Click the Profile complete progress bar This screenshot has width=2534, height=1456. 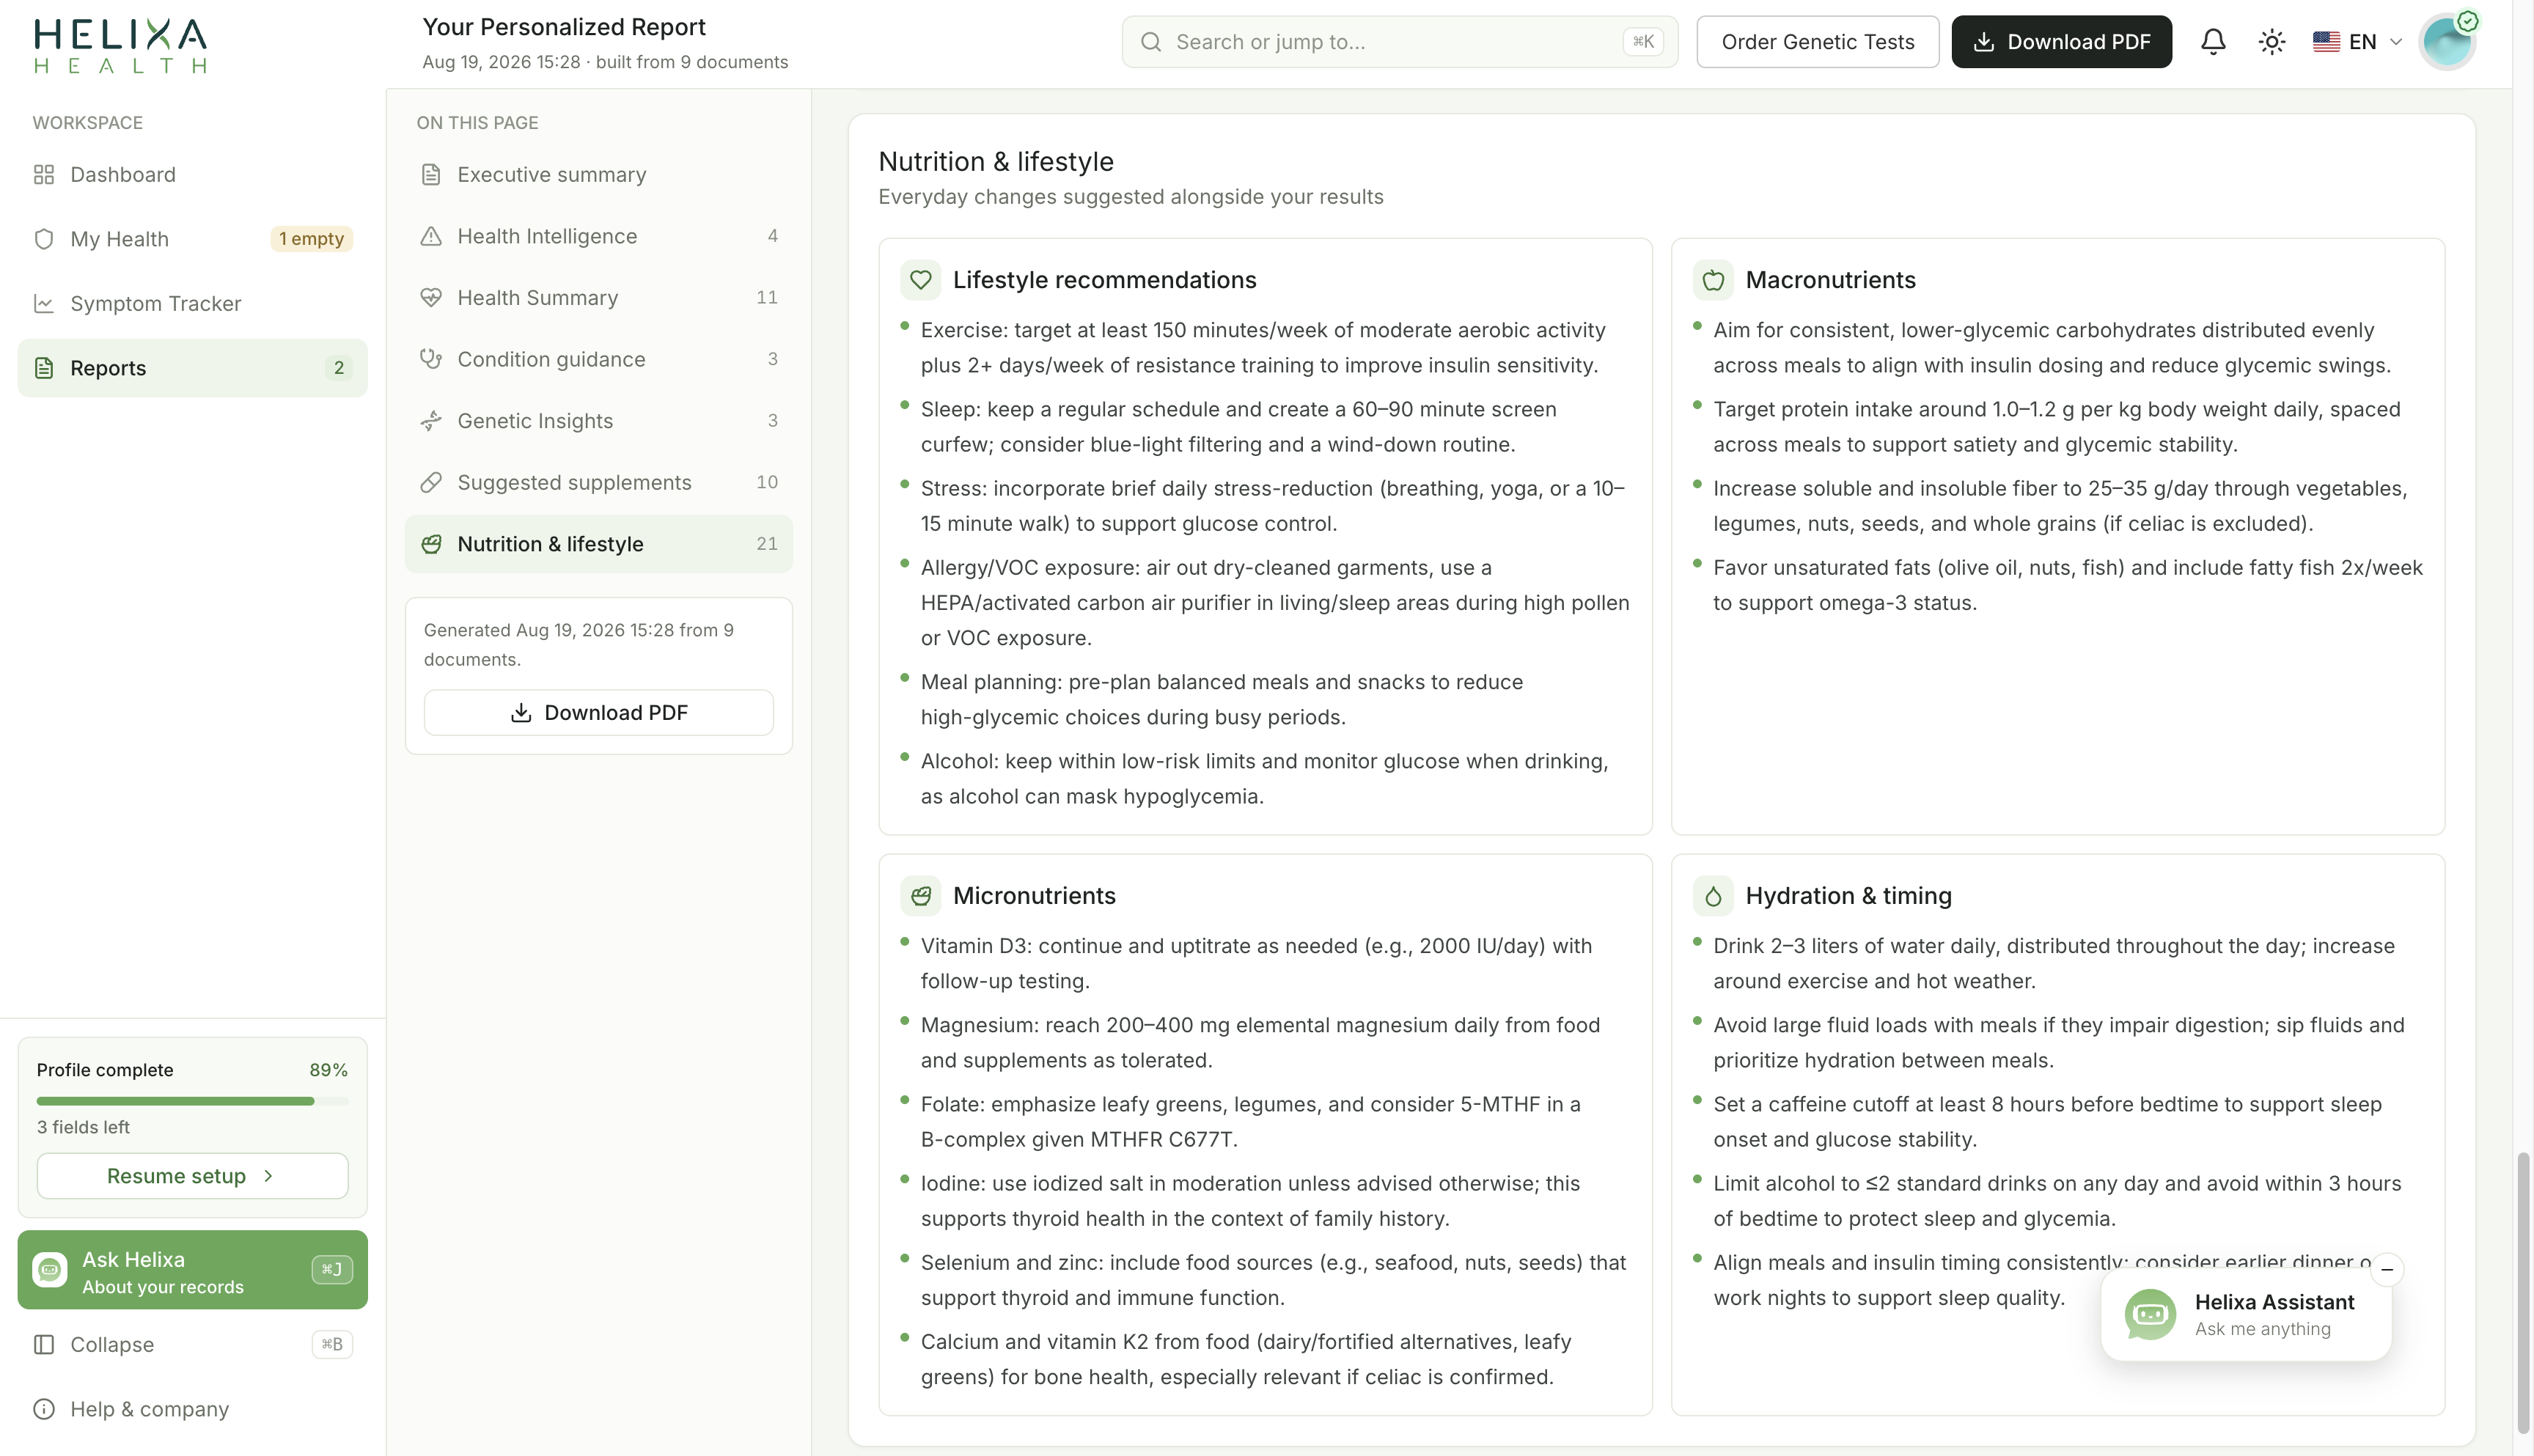click(x=192, y=1101)
